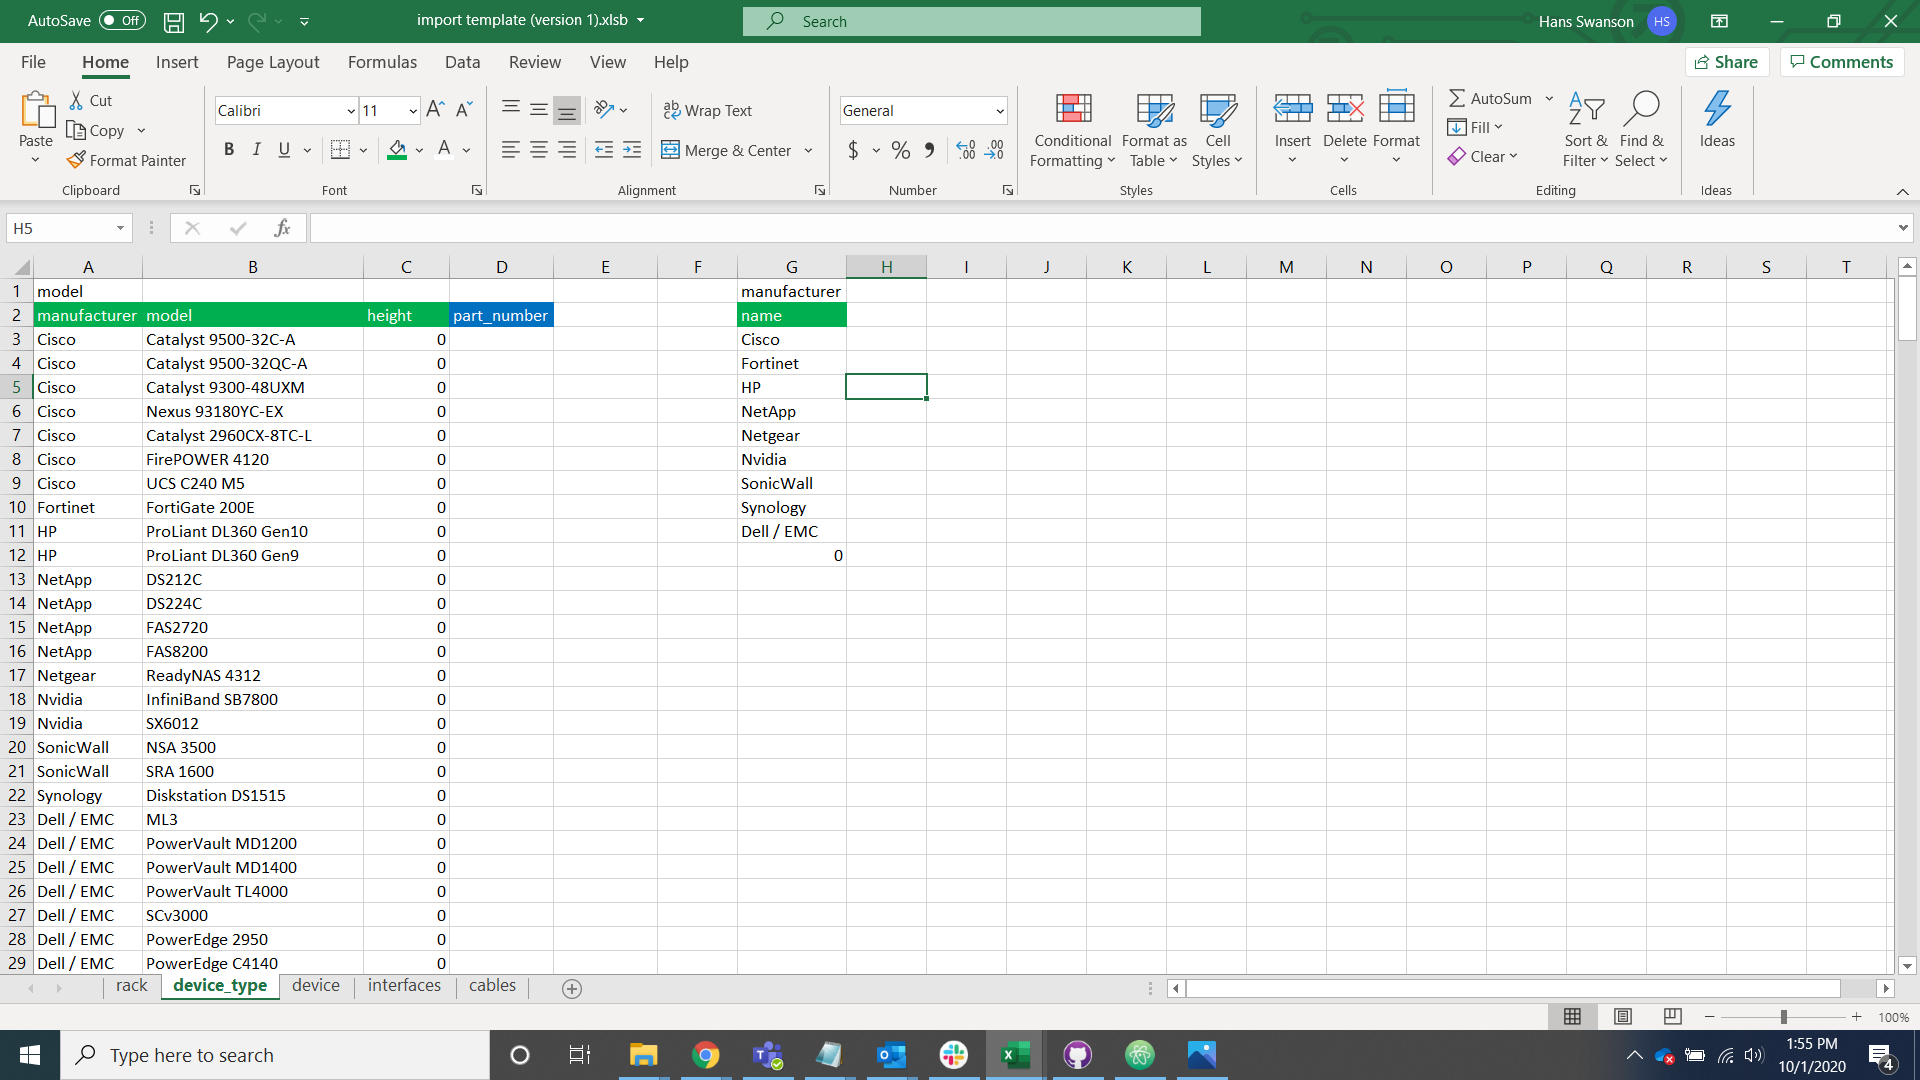The width and height of the screenshot is (1920, 1080).
Task: Toggle Bold formatting
Action: pos(229,150)
